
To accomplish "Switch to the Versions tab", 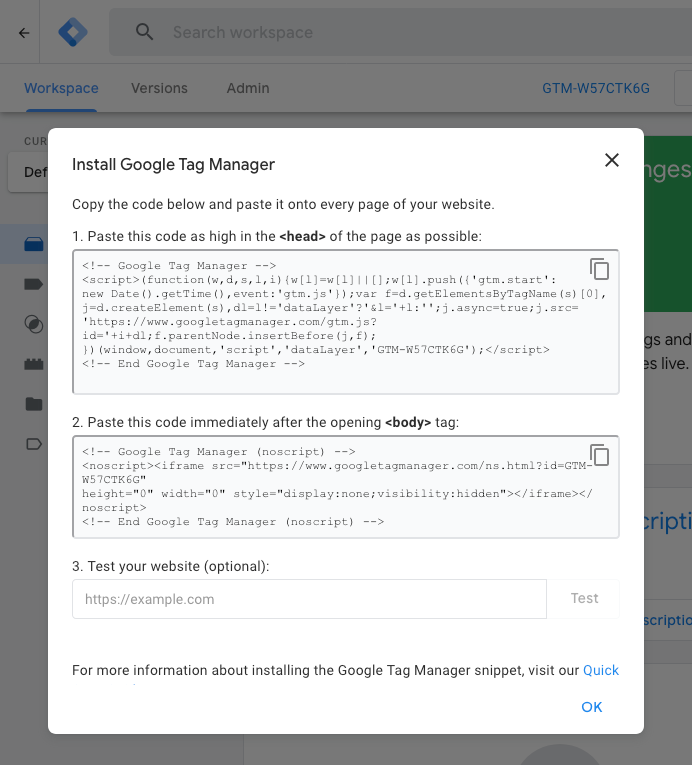I will 159,88.
